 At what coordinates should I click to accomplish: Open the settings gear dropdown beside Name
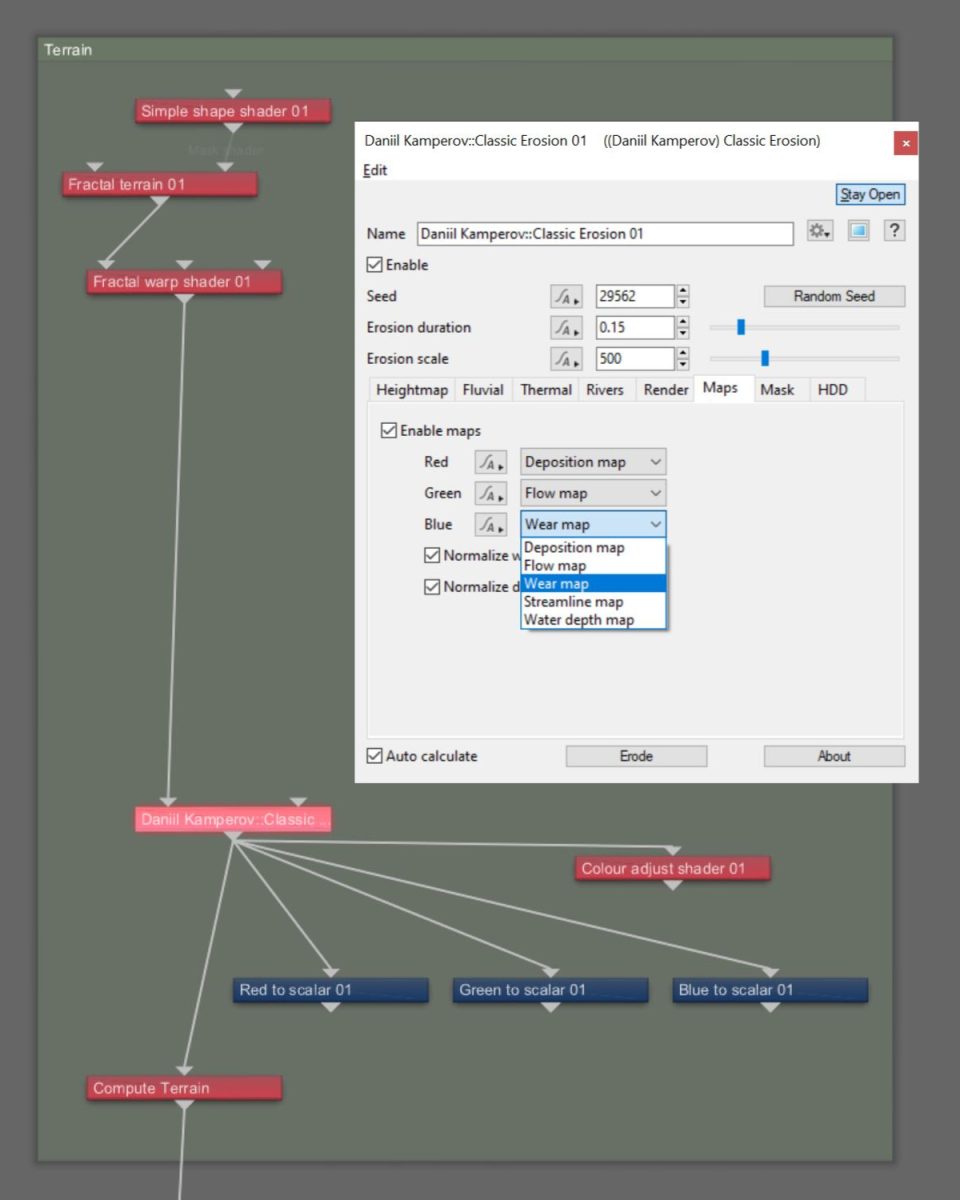click(820, 232)
